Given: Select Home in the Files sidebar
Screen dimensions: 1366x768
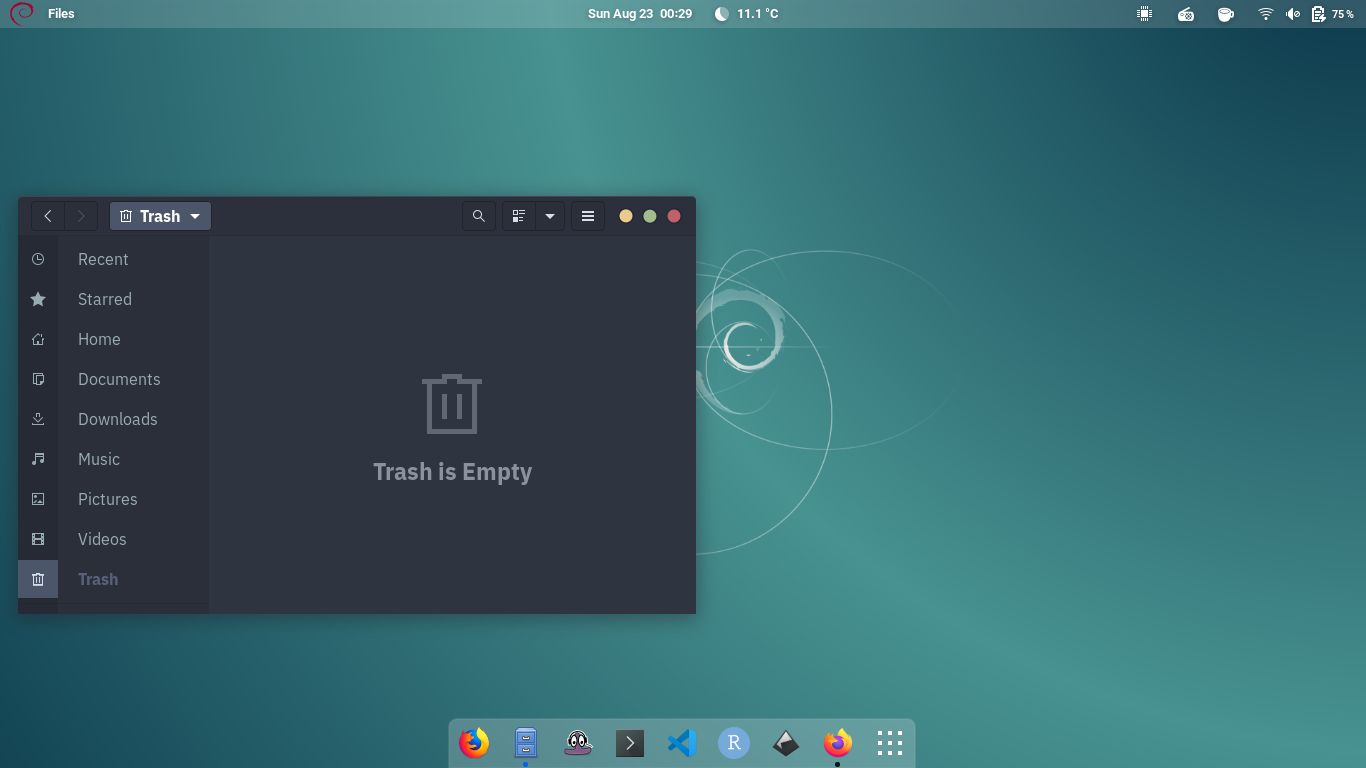Looking at the screenshot, I should (x=99, y=339).
